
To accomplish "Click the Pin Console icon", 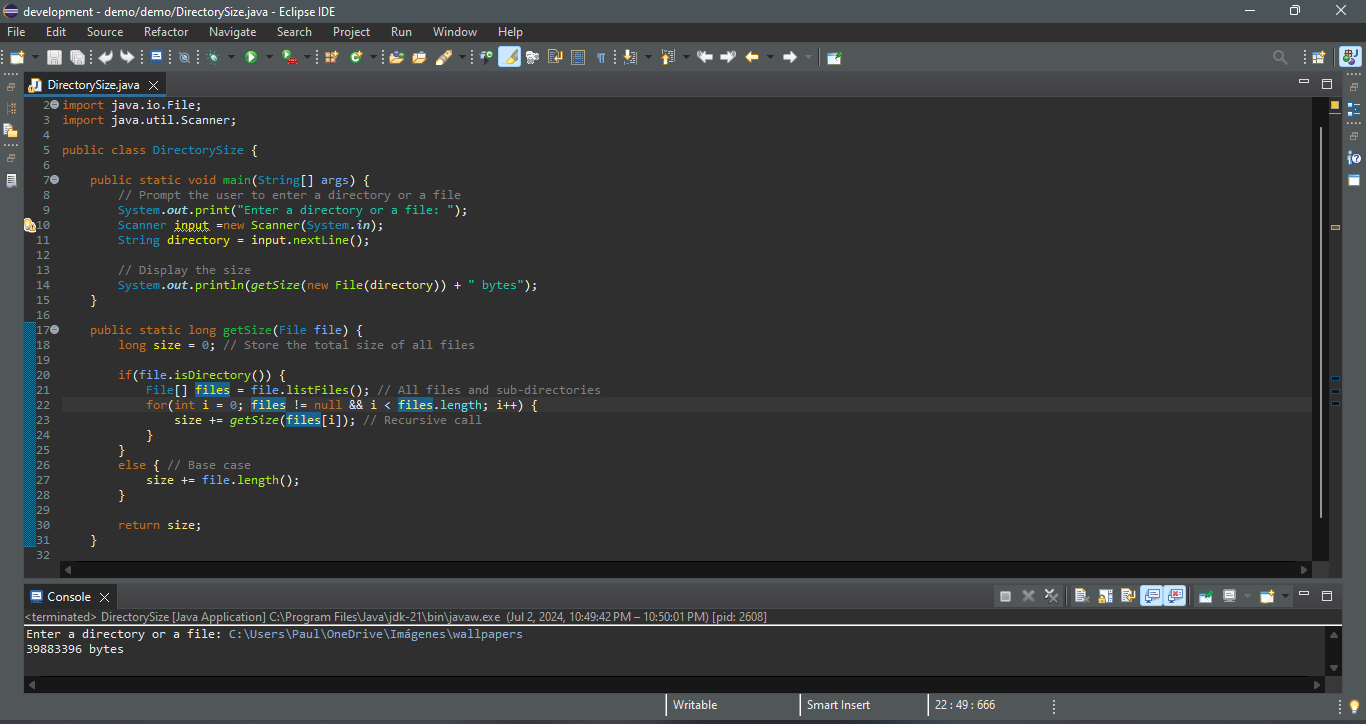I will click(x=1205, y=596).
